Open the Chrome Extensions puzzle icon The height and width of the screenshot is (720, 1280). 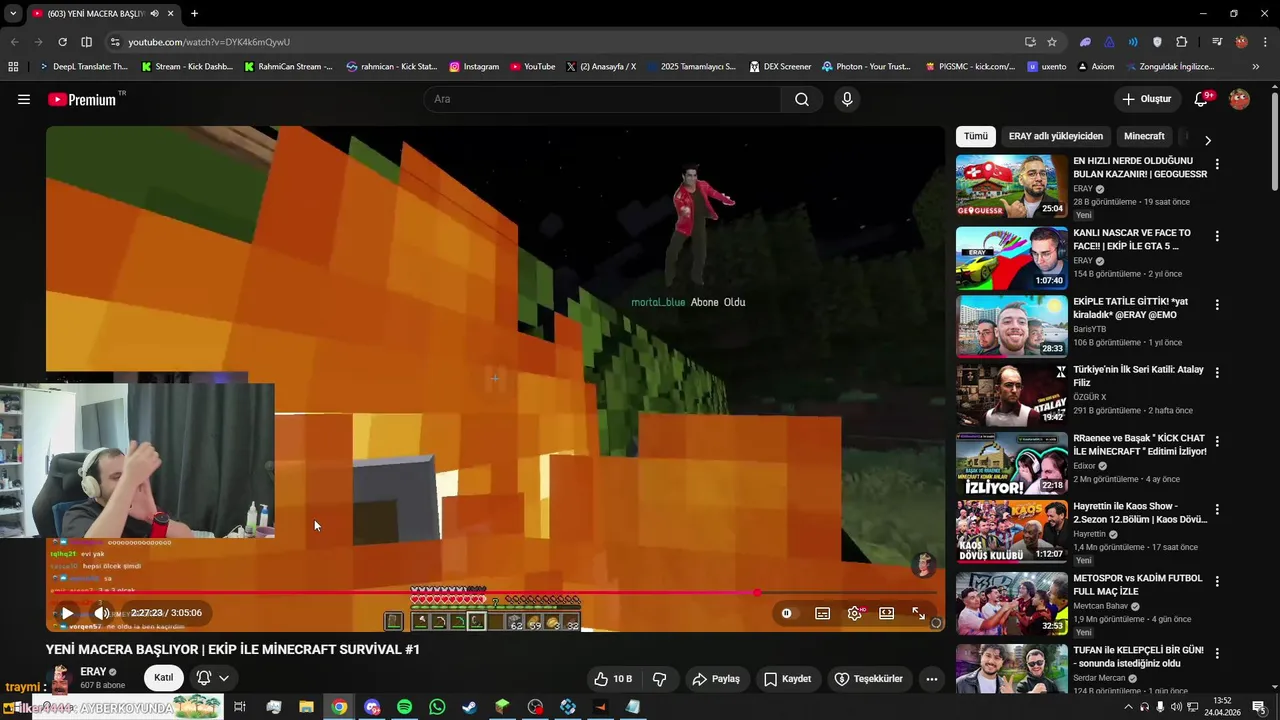1182,42
